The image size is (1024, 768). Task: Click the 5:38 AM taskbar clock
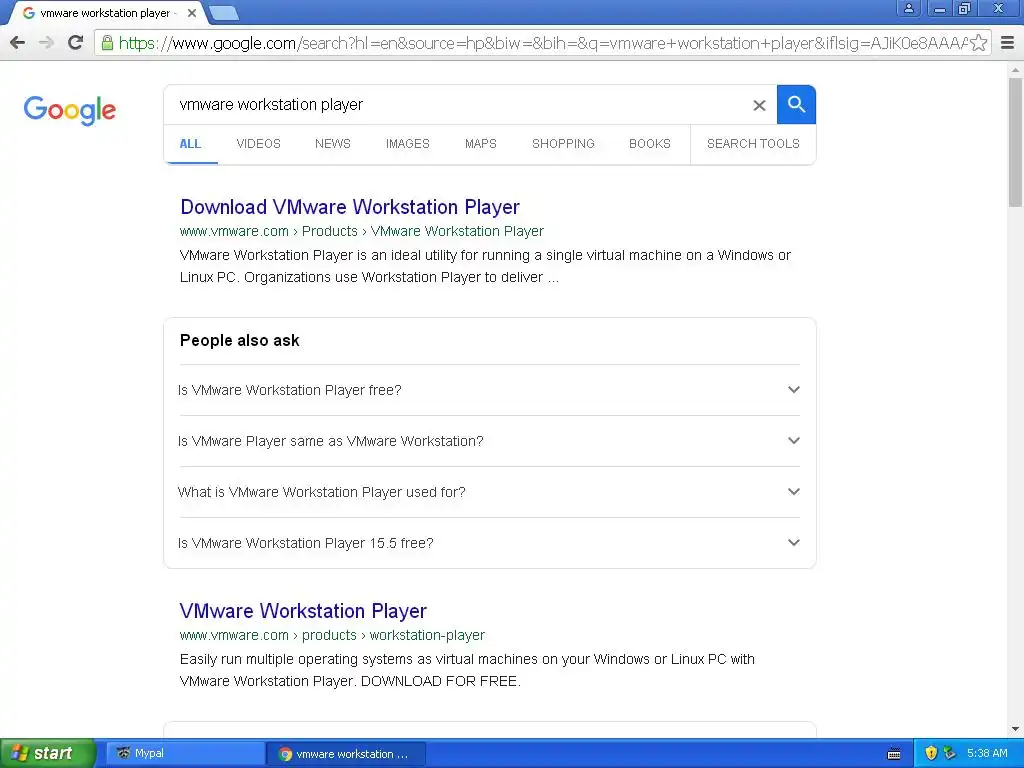pos(987,753)
